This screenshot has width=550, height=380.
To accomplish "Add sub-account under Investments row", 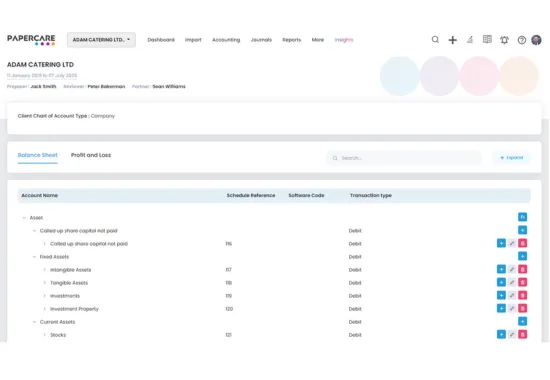I will point(501,295).
